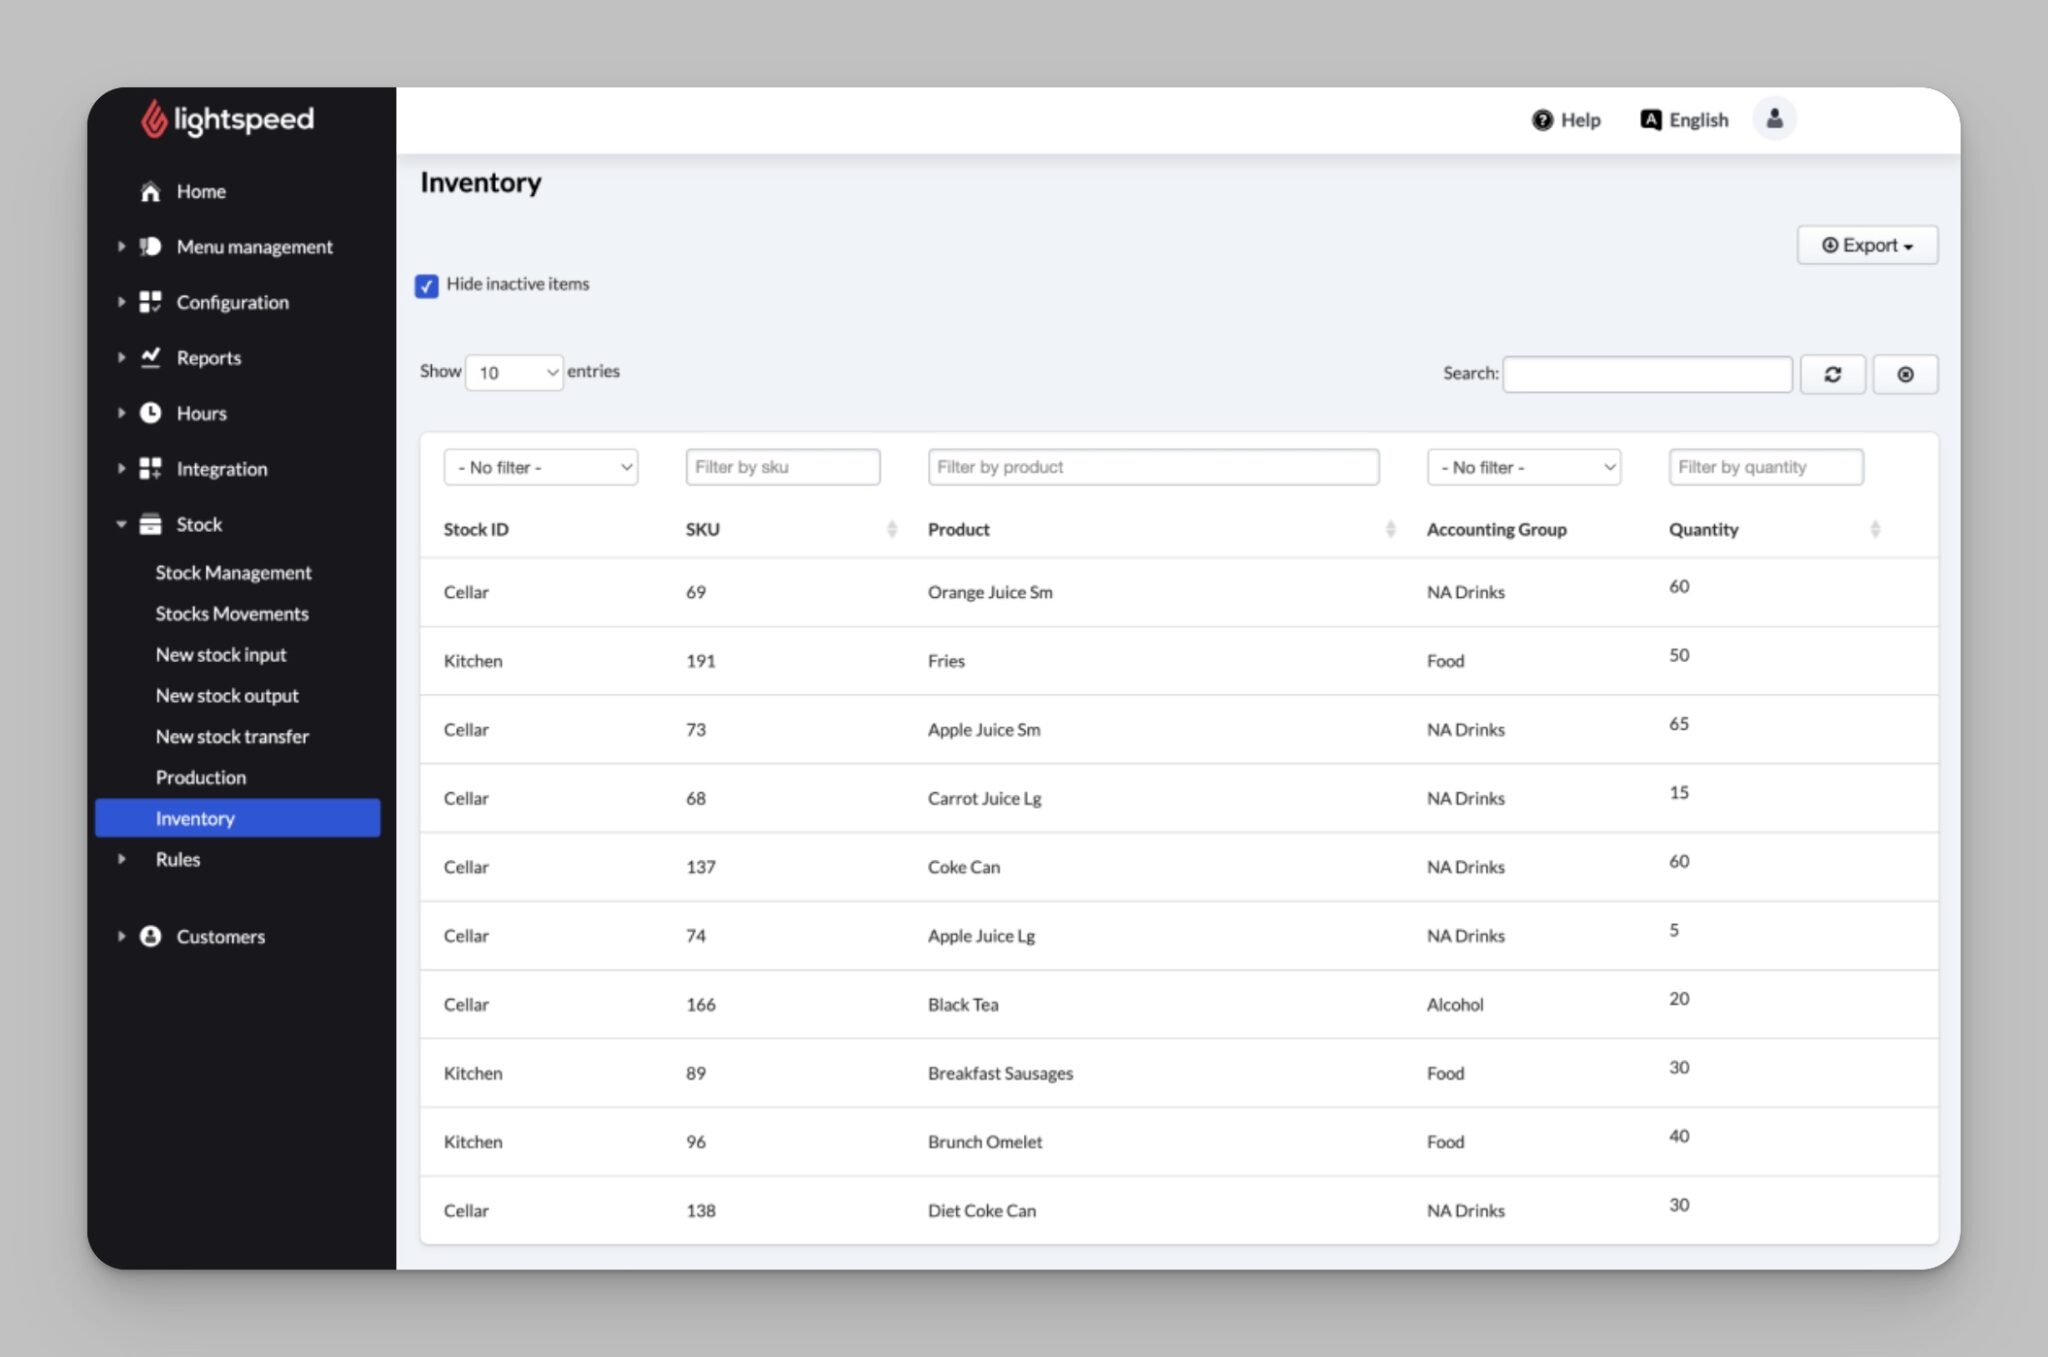Click the Coke Can product cell
This screenshot has height=1357, width=2048.
point(964,867)
